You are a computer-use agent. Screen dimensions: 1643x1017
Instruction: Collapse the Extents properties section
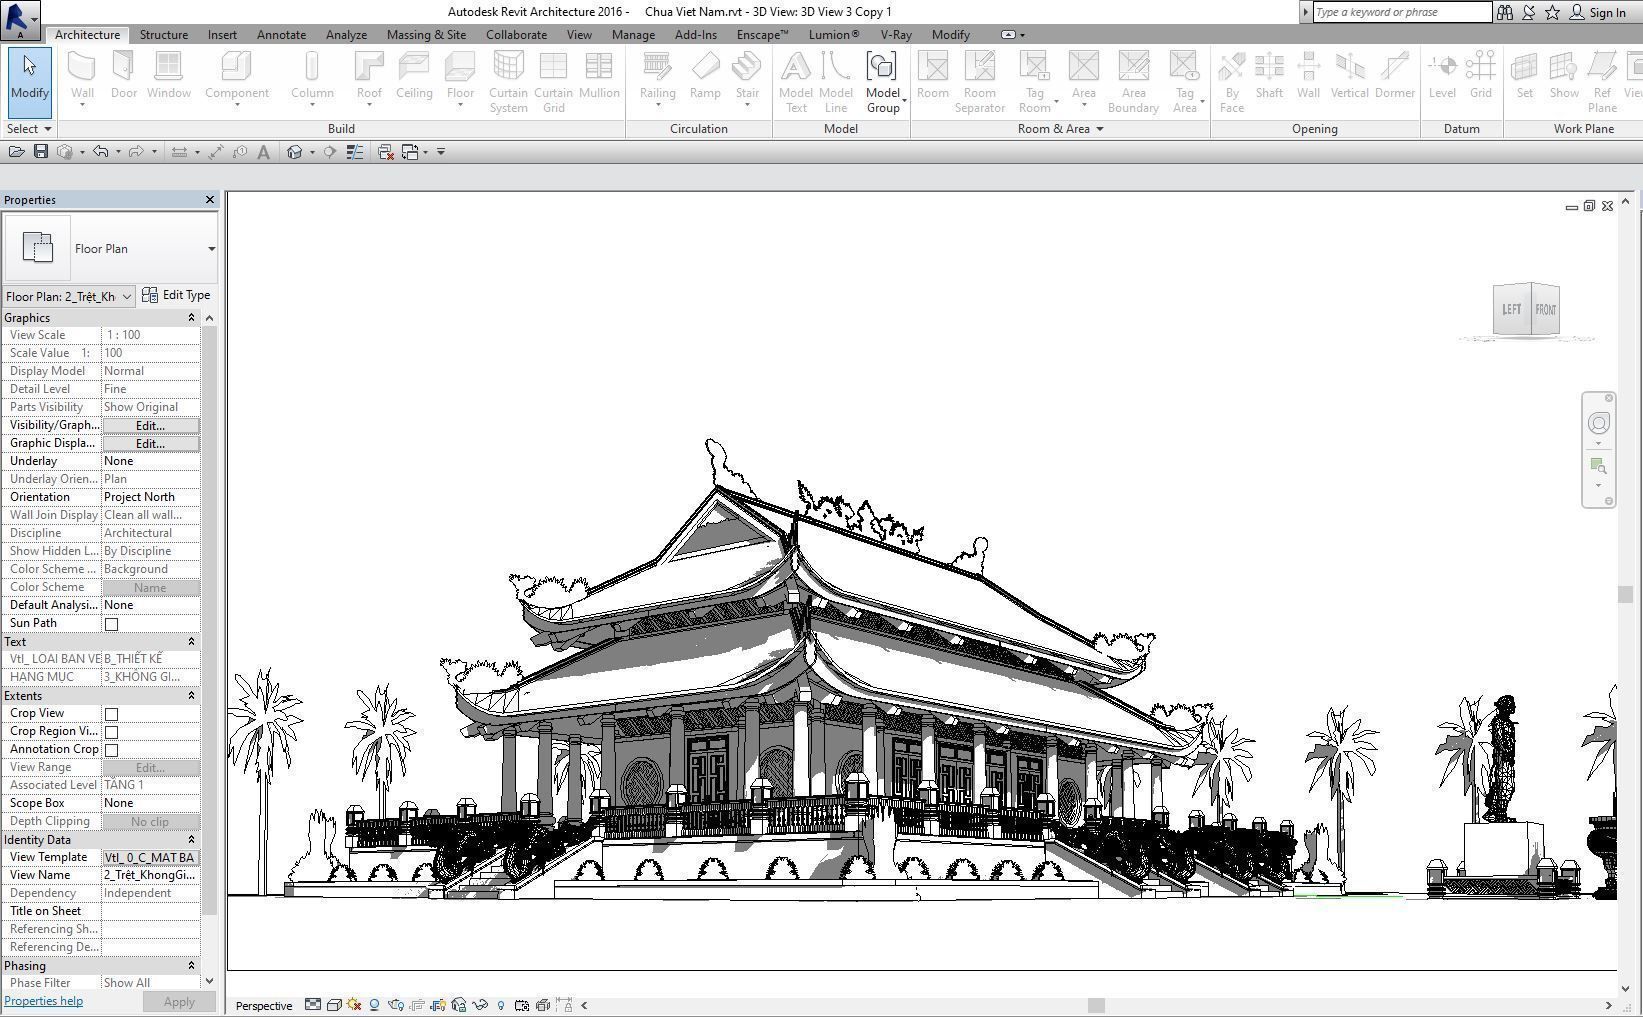tap(191, 695)
